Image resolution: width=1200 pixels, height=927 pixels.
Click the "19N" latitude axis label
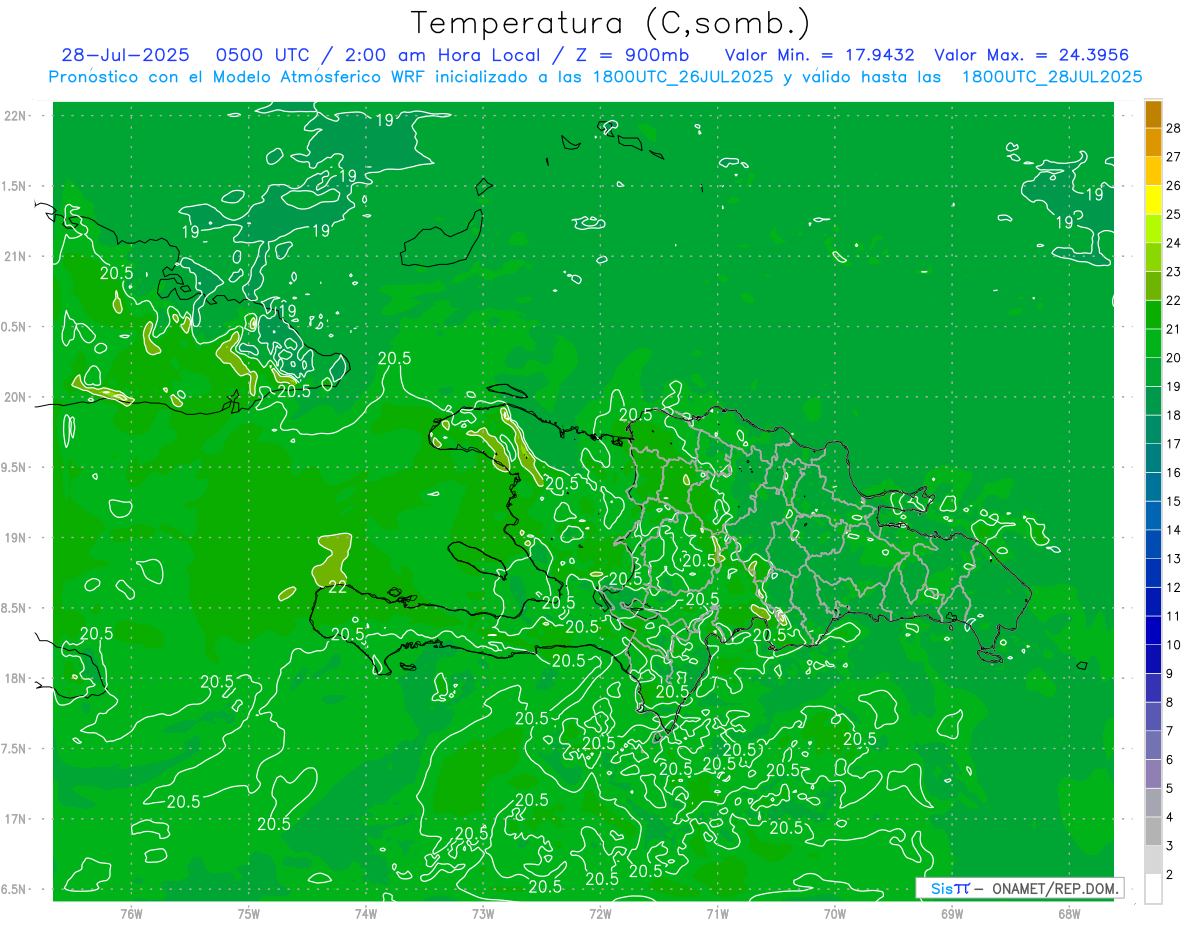click(16, 538)
